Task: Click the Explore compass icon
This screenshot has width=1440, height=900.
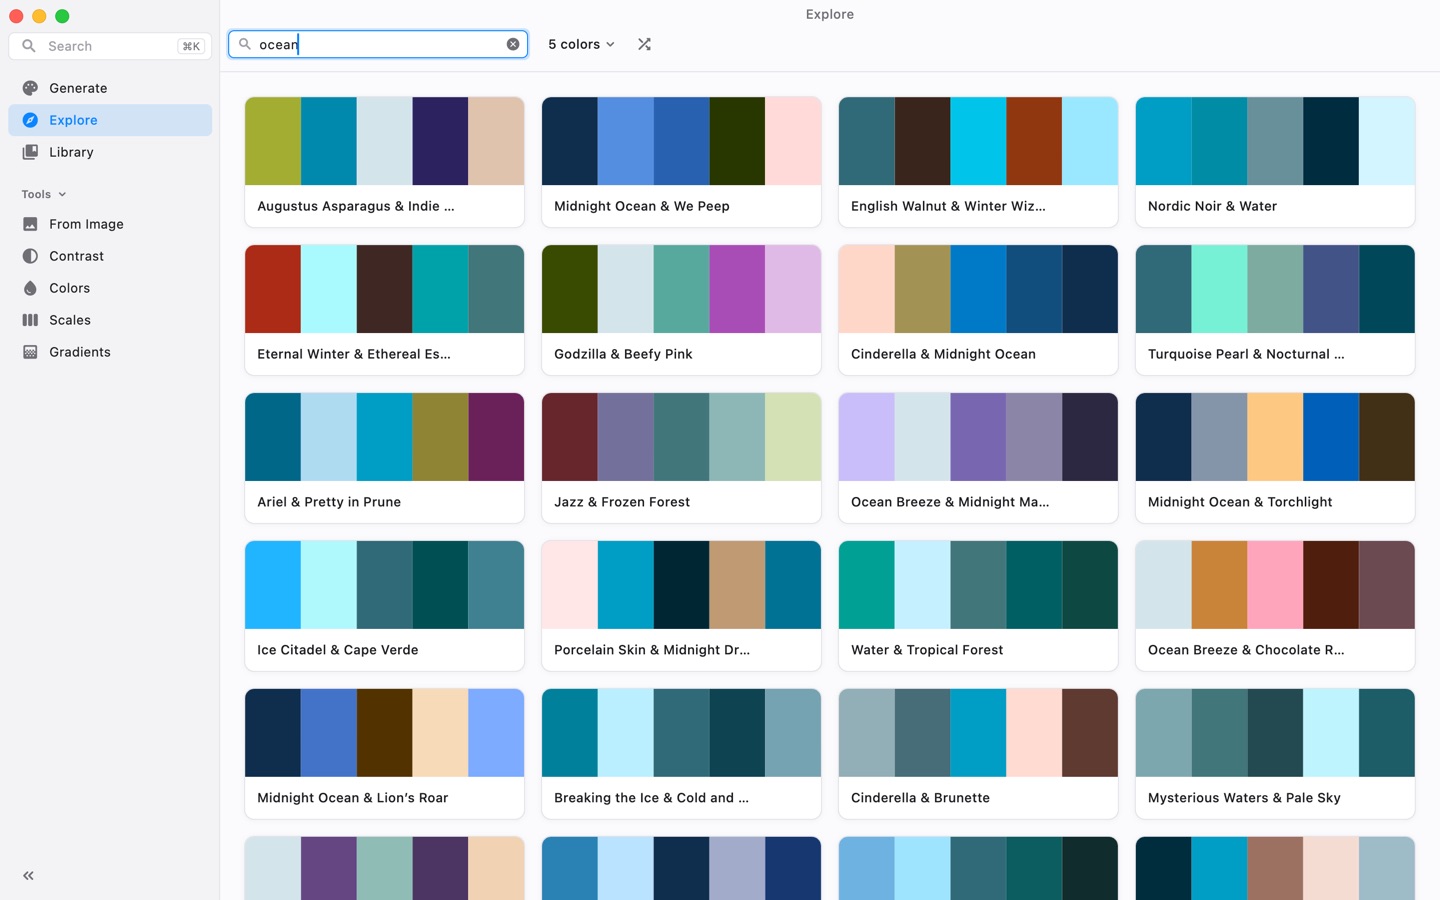Action: (30, 120)
